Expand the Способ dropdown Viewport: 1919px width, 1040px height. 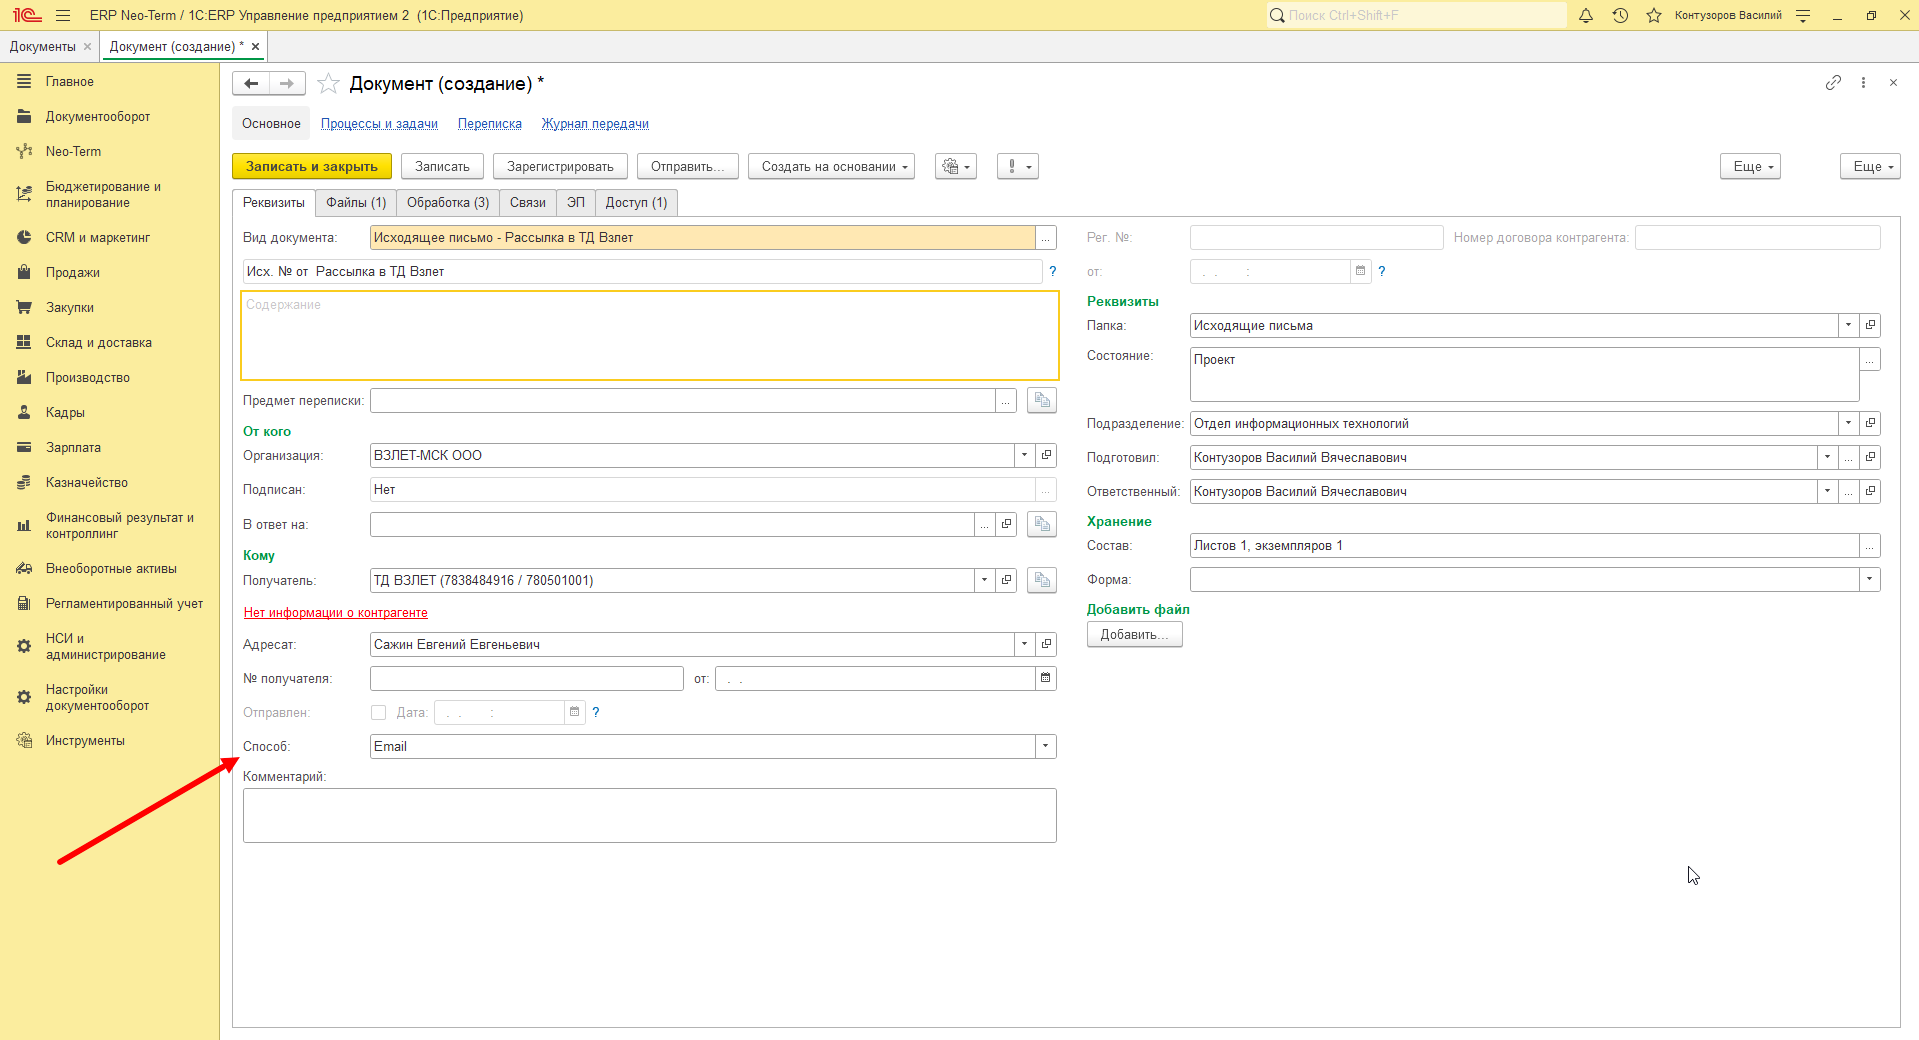[1046, 746]
